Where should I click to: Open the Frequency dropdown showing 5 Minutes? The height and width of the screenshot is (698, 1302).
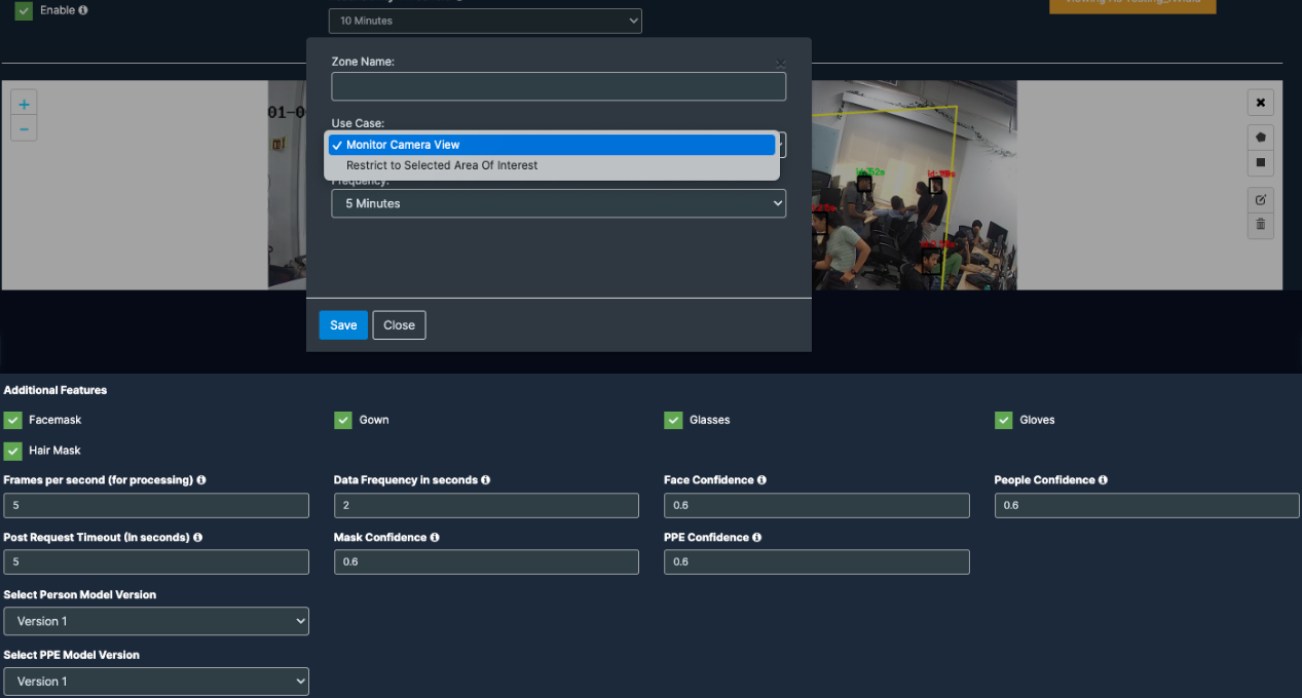[558, 203]
